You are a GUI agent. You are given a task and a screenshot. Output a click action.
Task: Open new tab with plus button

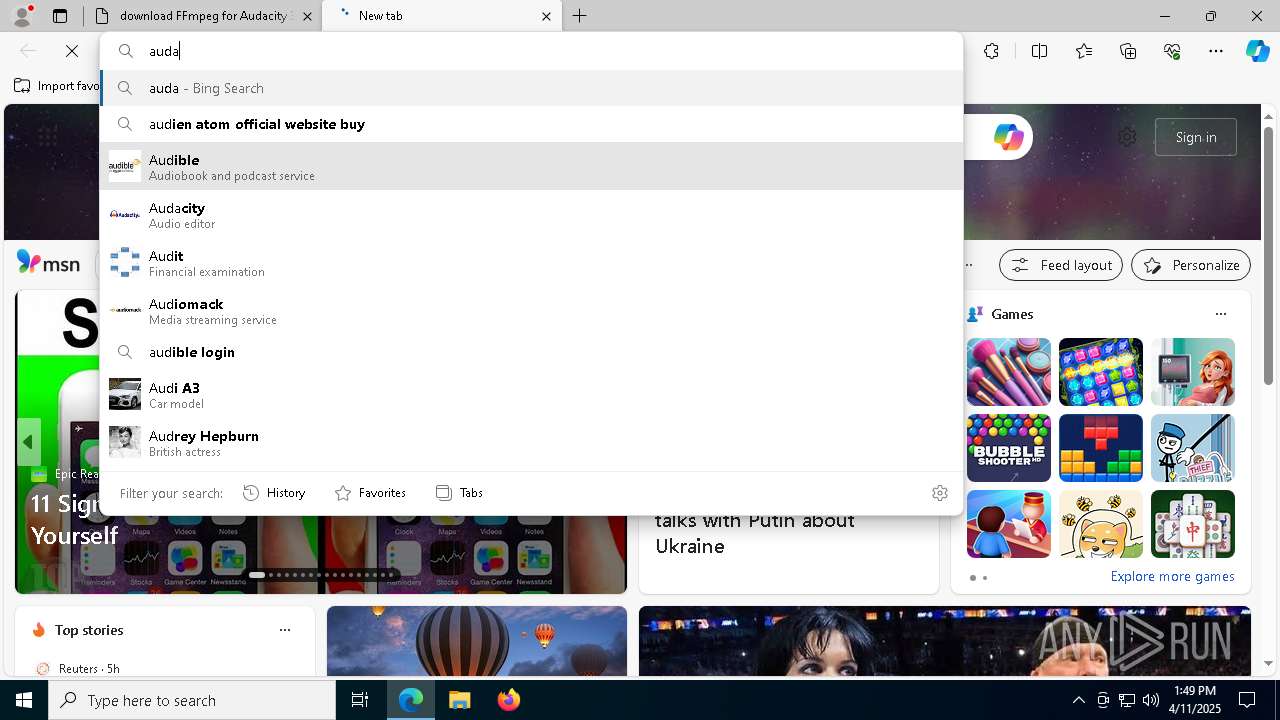click(580, 16)
